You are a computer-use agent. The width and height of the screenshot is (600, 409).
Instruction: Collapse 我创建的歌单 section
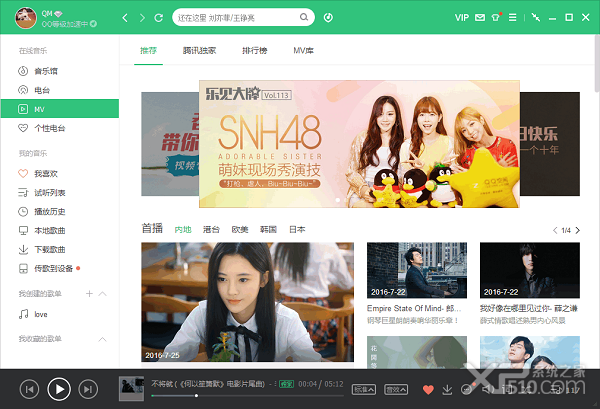pos(102,293)
